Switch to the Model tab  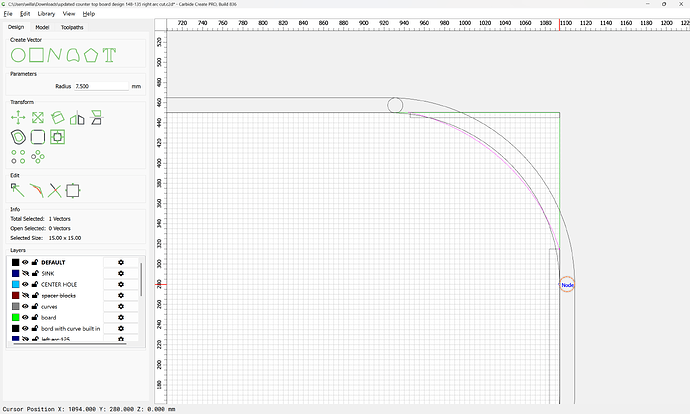[x=42, y=27]
